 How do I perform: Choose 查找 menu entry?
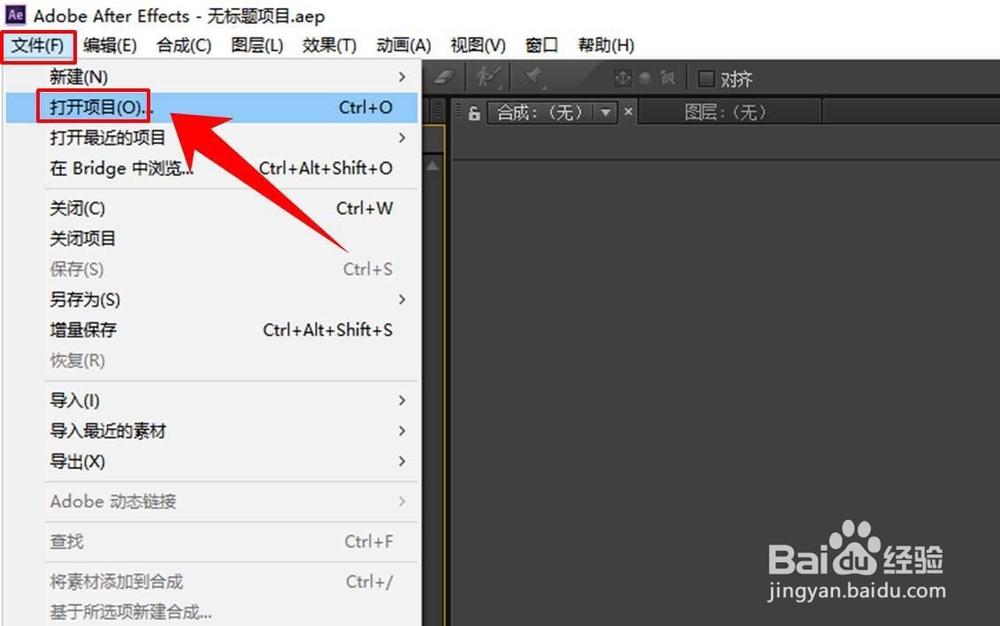(212, 542)
